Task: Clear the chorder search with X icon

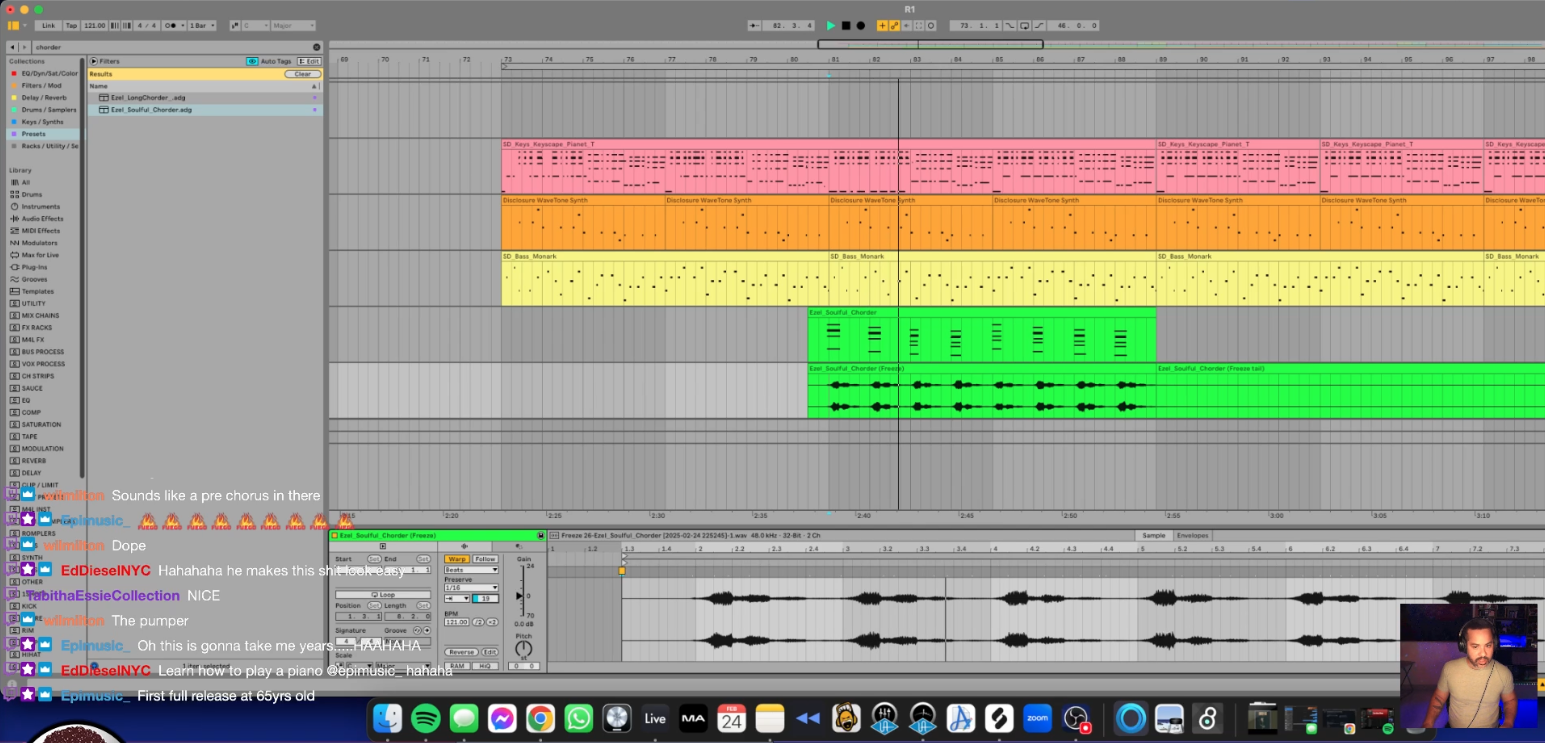Action: [317, 47]
